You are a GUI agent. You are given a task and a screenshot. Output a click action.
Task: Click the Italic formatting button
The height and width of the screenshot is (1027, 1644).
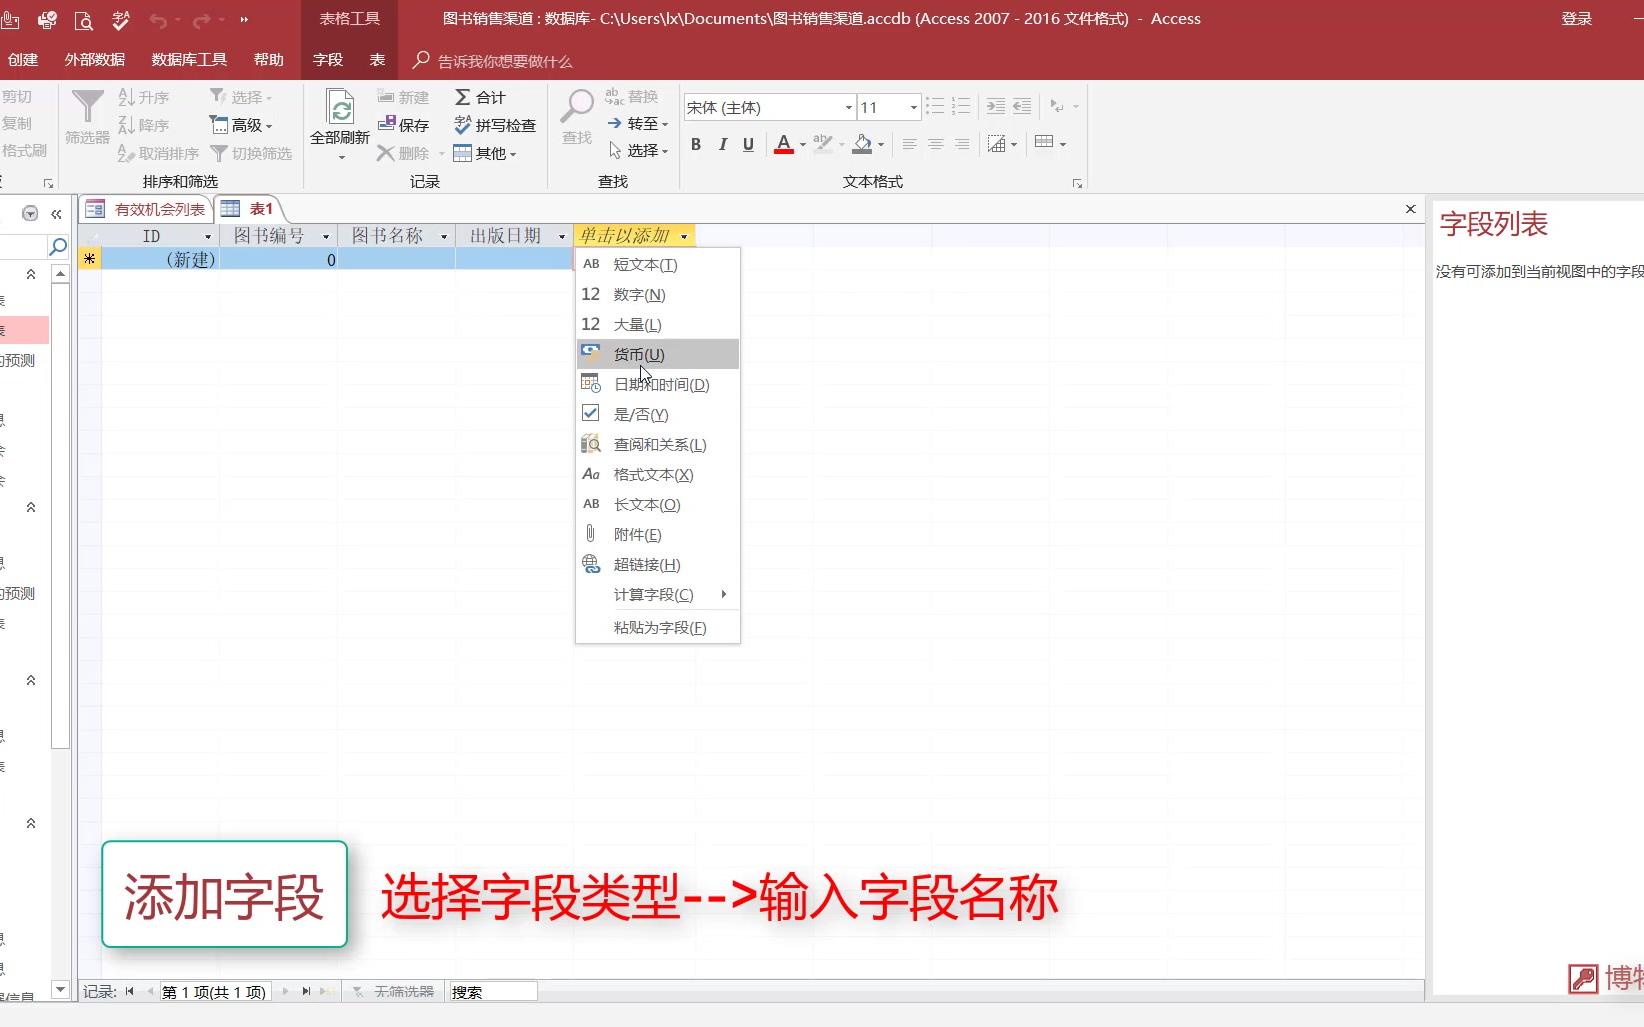click(723, 144)
